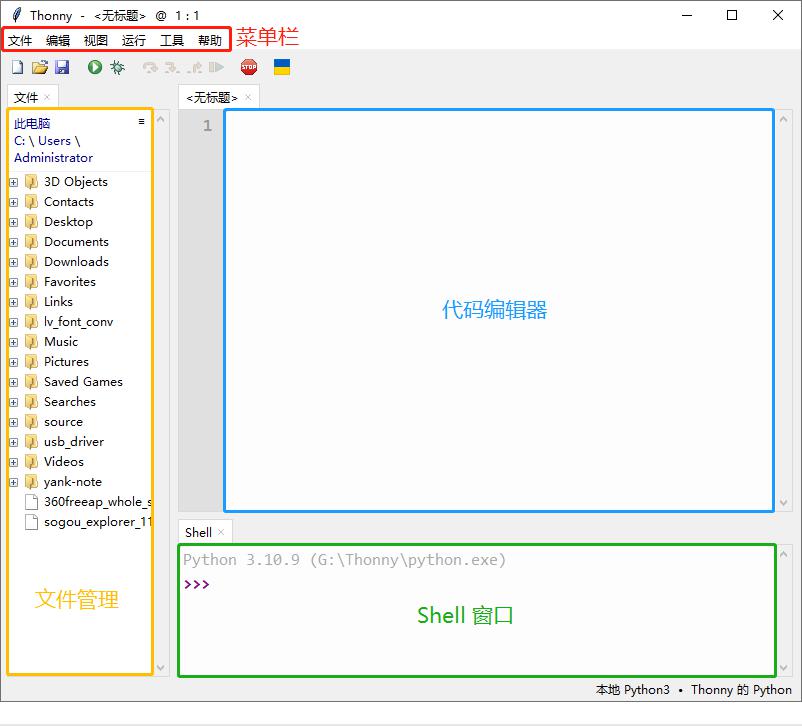This screenshot has height=726, width=802.
Task: Close the <无标题> editor tab
Action: (x=248, y=97)
